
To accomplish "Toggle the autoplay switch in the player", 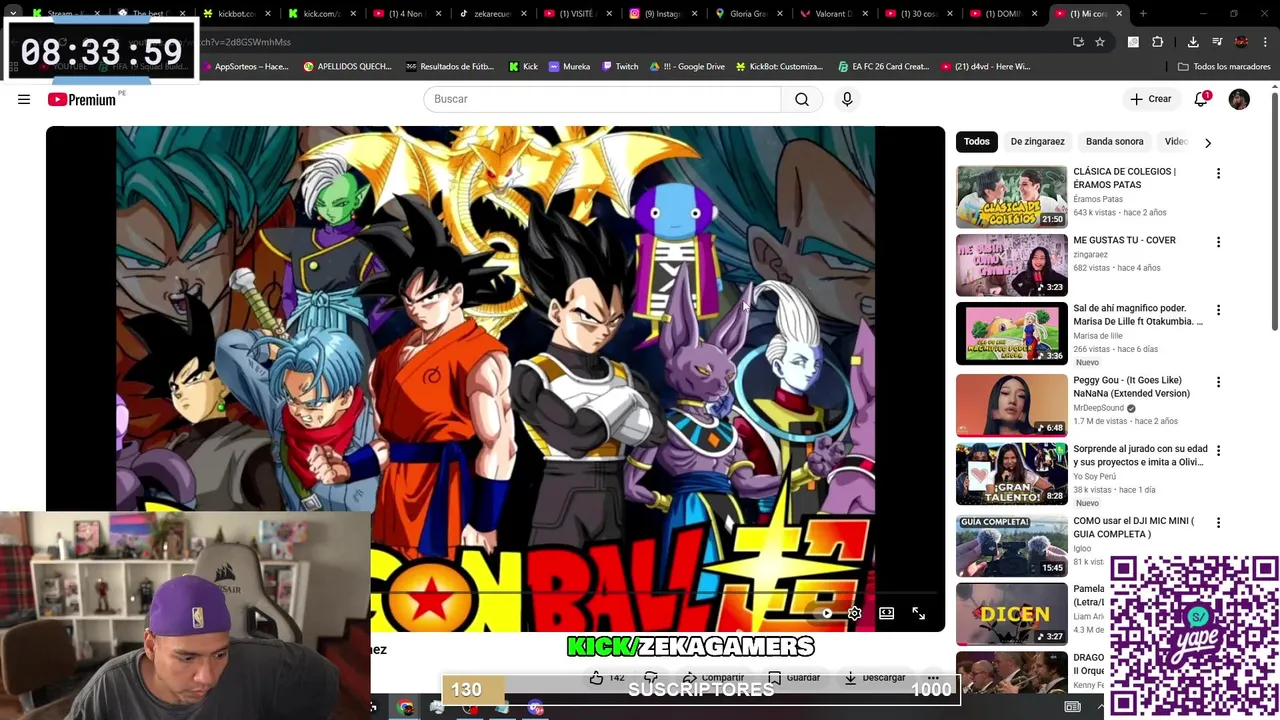I will (823, 613).
